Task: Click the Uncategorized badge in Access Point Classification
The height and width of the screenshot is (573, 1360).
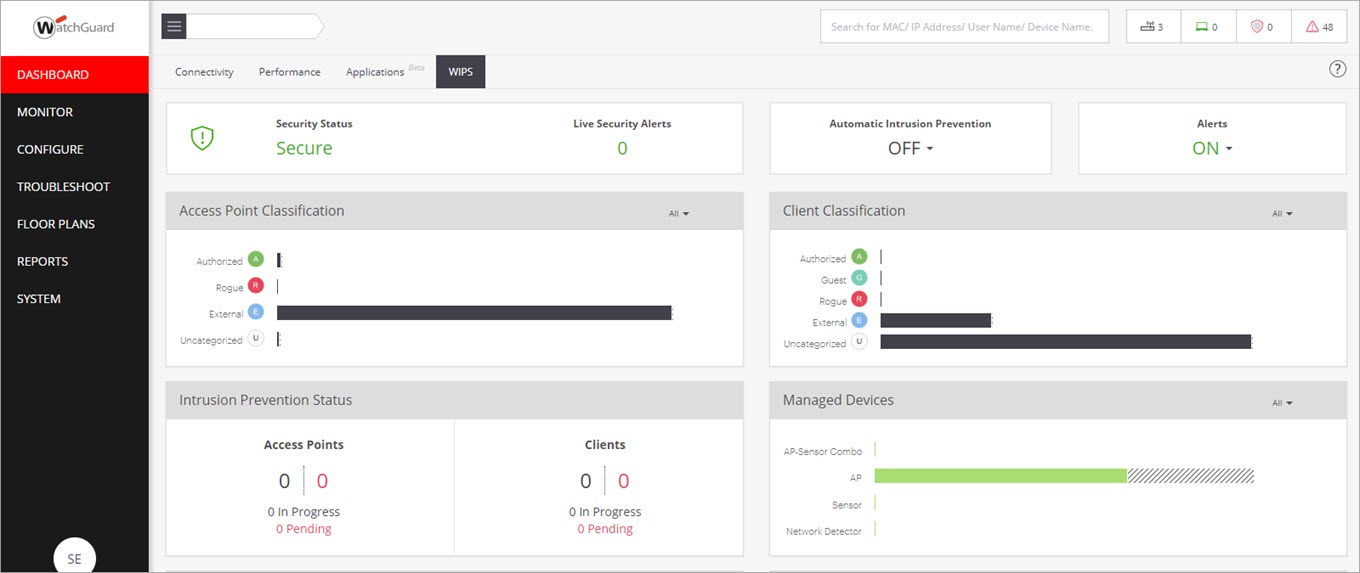Action: click(x=256, y=339)
